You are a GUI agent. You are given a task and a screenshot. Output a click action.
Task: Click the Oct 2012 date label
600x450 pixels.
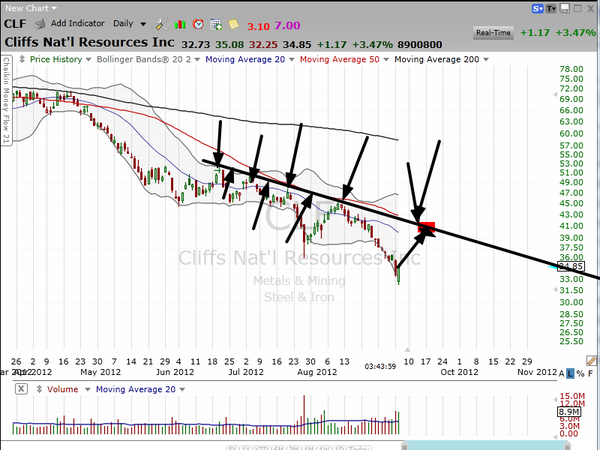[x=459, y=372]
